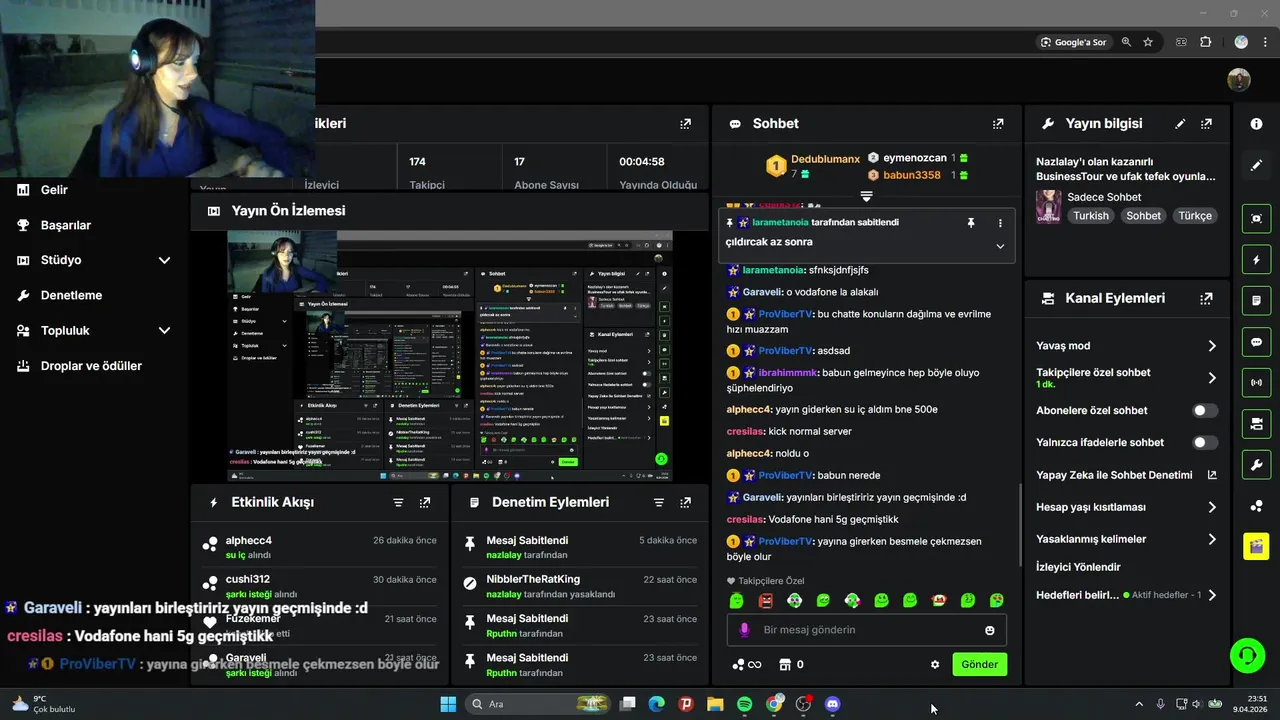Open Yapay Zeka ile Sohbet Denetimi link
This screenshot has height=720, width=1280.
pyautogui.click(x=1126, y=475)
